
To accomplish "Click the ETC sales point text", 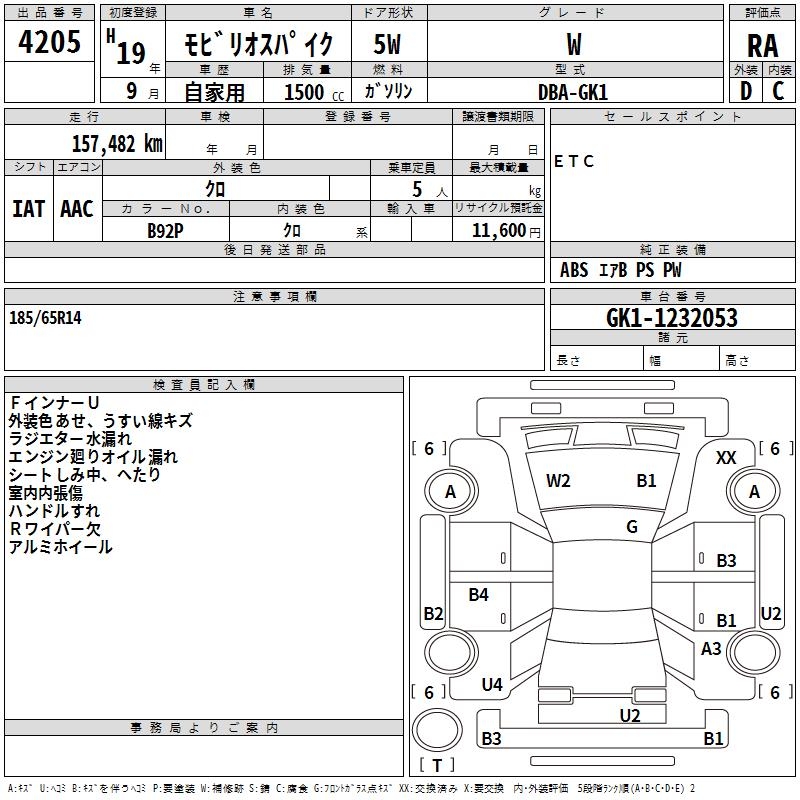I will (x=574, y=161).
